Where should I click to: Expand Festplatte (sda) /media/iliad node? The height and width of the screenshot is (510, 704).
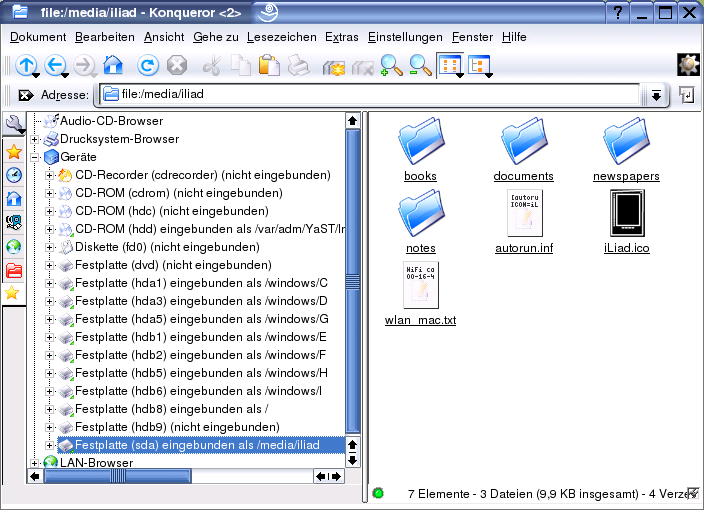coord(49,445)
